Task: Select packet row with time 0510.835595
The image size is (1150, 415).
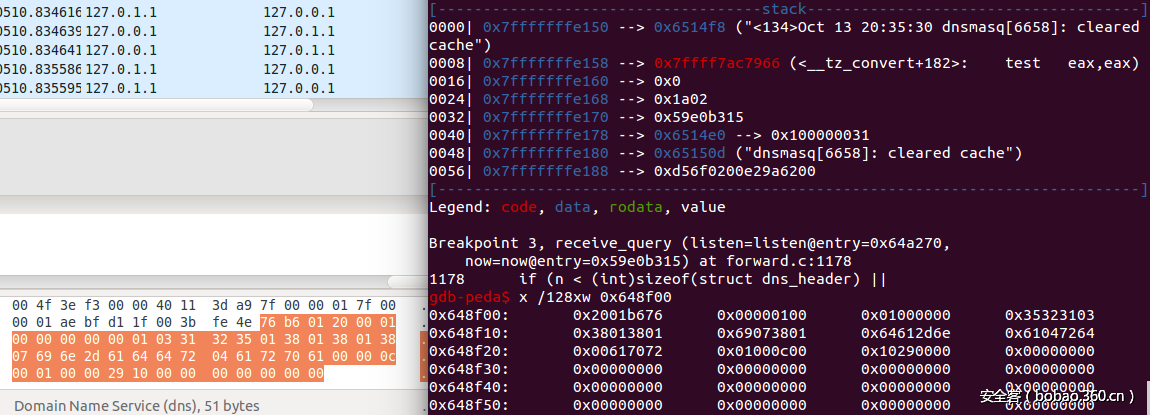Action: (213, 89)
